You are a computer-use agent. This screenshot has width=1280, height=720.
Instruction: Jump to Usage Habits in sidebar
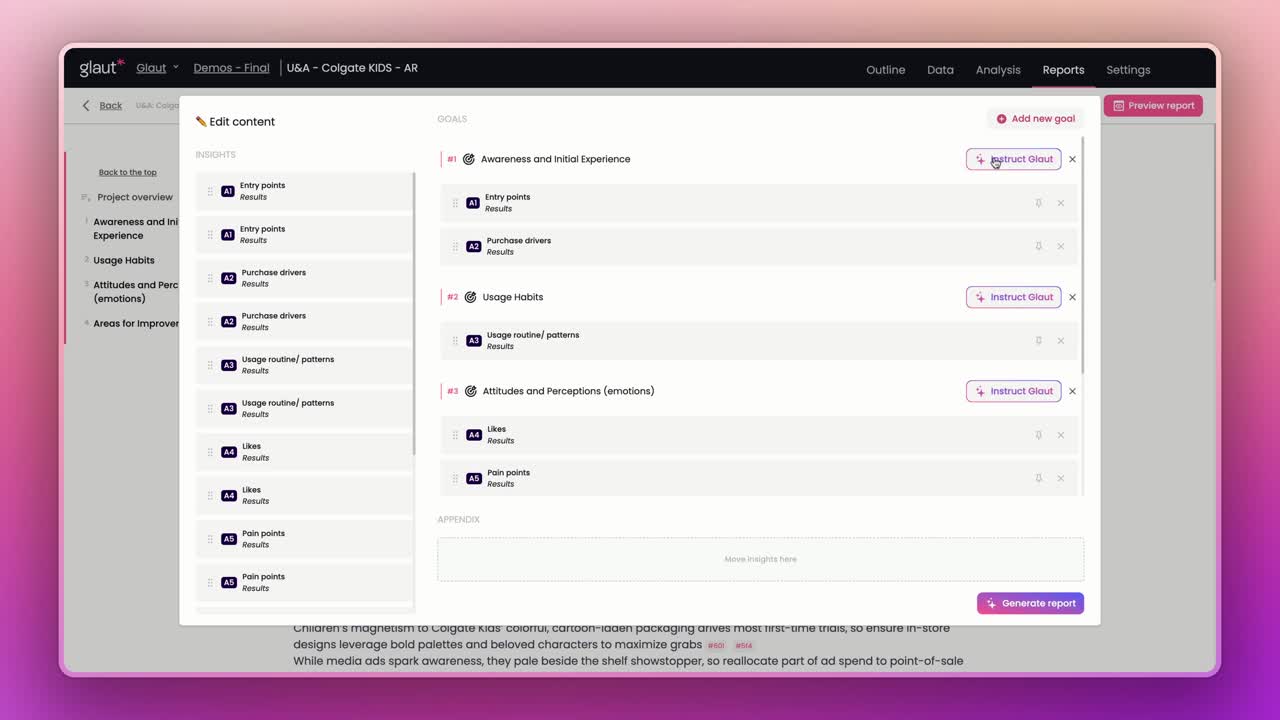(x=124, y=260)
